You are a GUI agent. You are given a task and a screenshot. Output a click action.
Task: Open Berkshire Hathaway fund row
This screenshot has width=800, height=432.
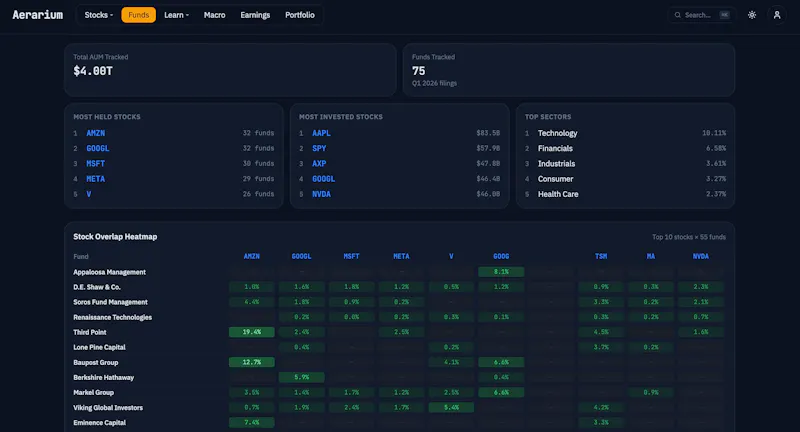click(x=104, y=378)
